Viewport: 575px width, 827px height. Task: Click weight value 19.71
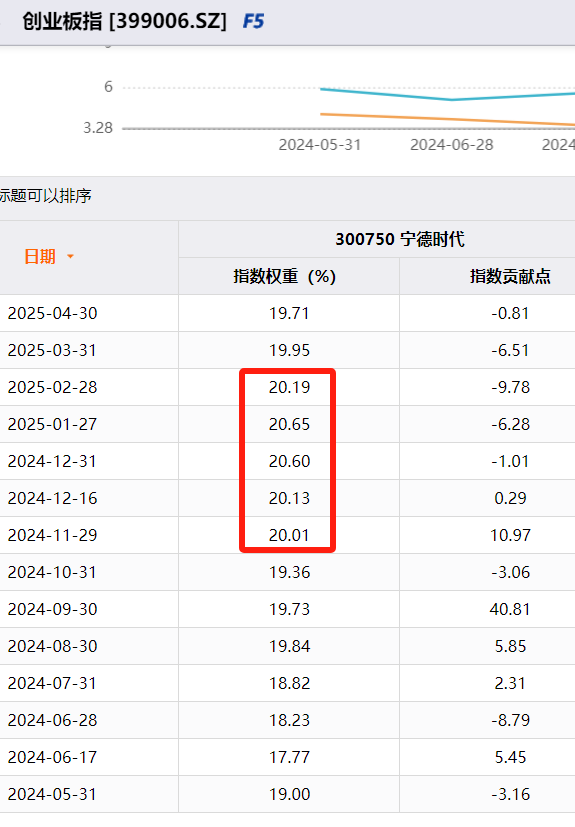289,313
